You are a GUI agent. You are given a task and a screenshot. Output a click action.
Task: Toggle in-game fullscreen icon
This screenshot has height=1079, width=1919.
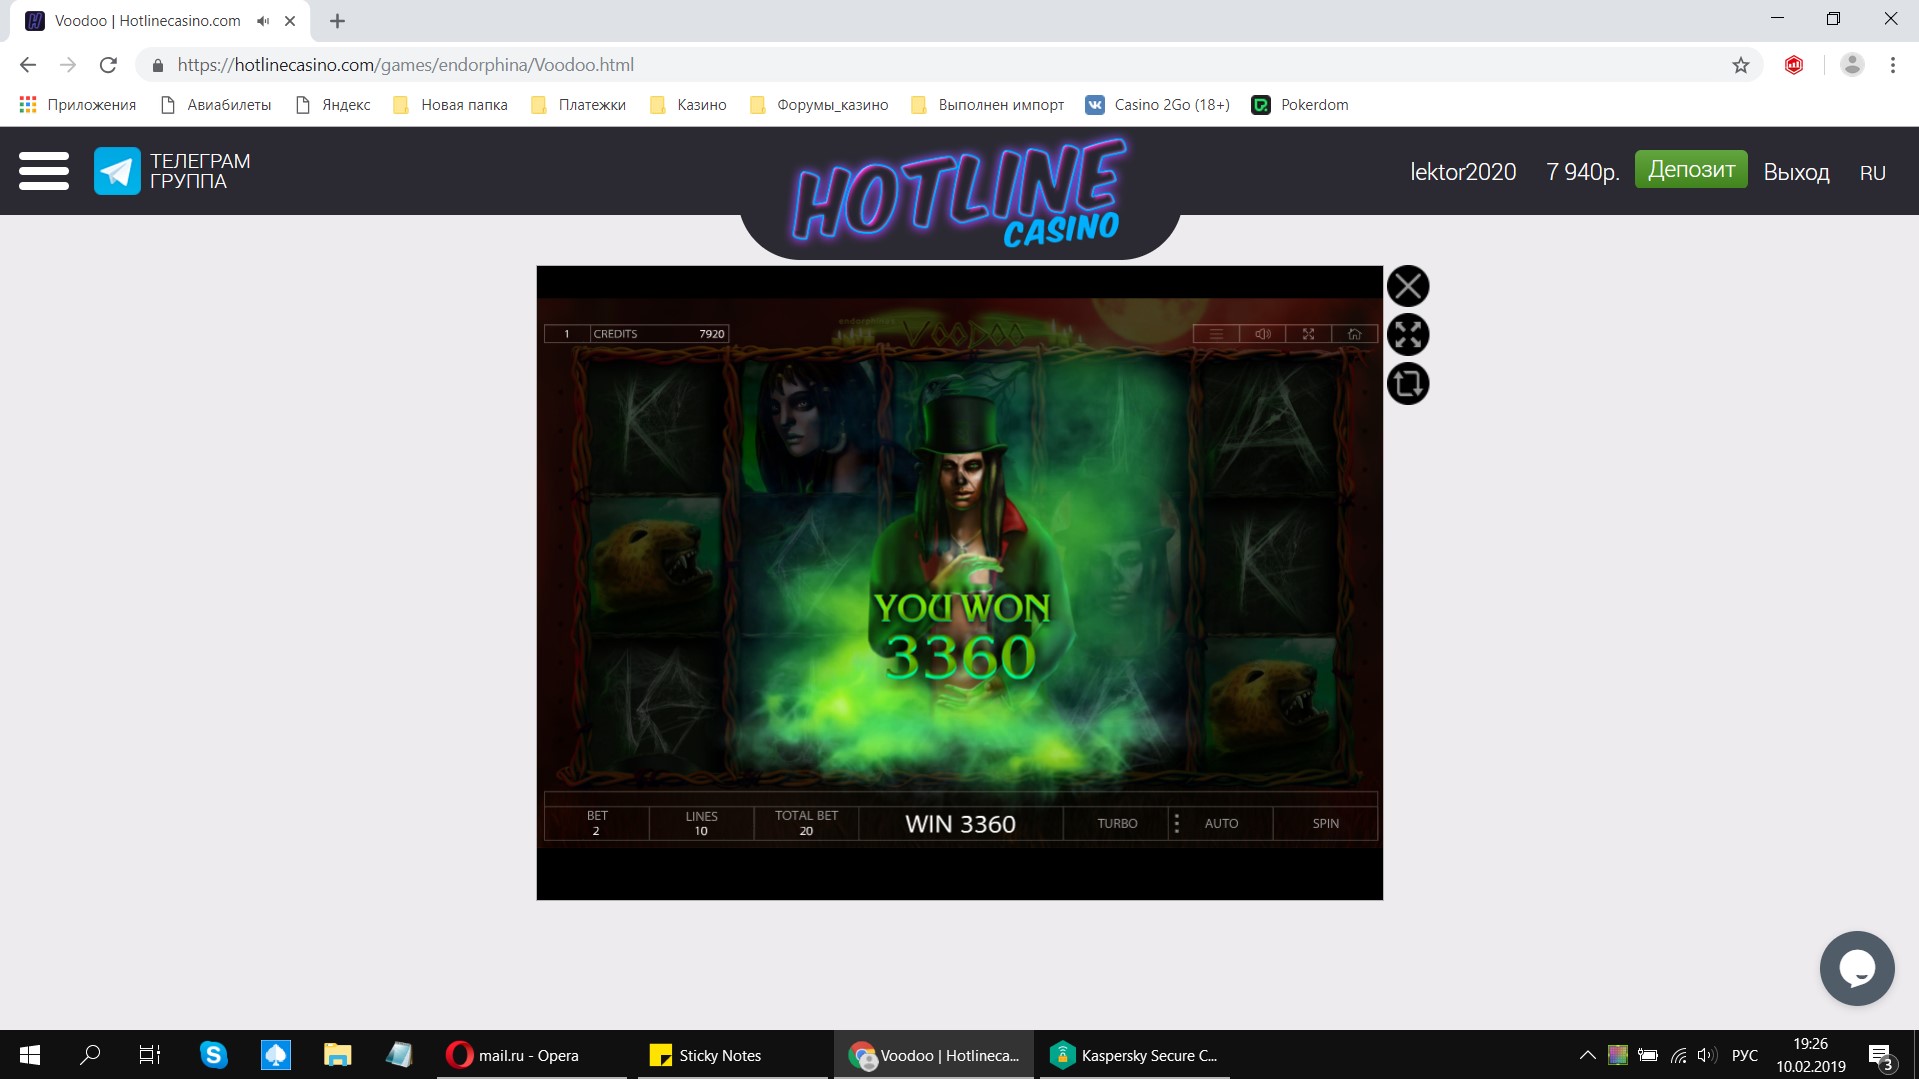click(1308, 334)
